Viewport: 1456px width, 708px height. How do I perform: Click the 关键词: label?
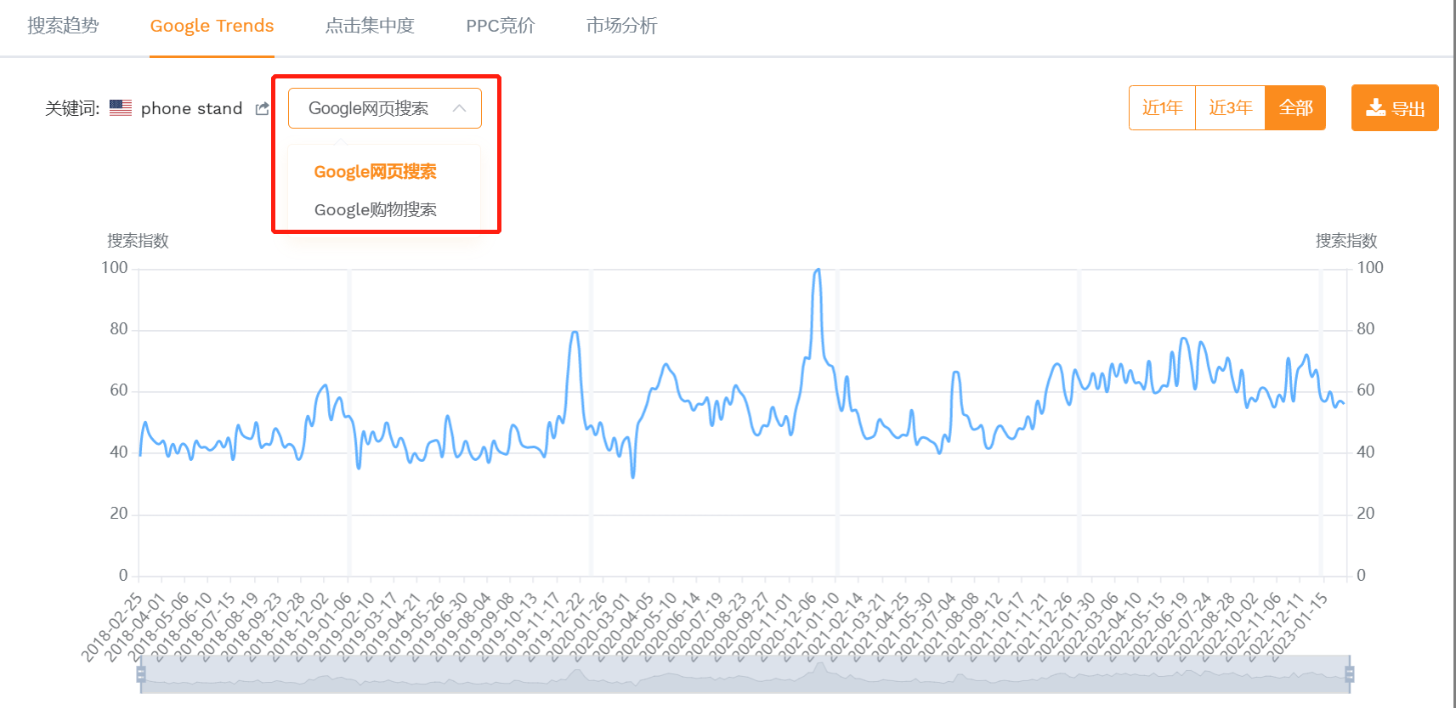click(x=73, y=108)
